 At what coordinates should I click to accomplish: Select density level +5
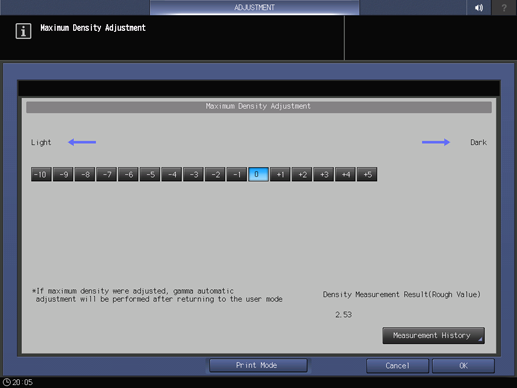point(367,174)
